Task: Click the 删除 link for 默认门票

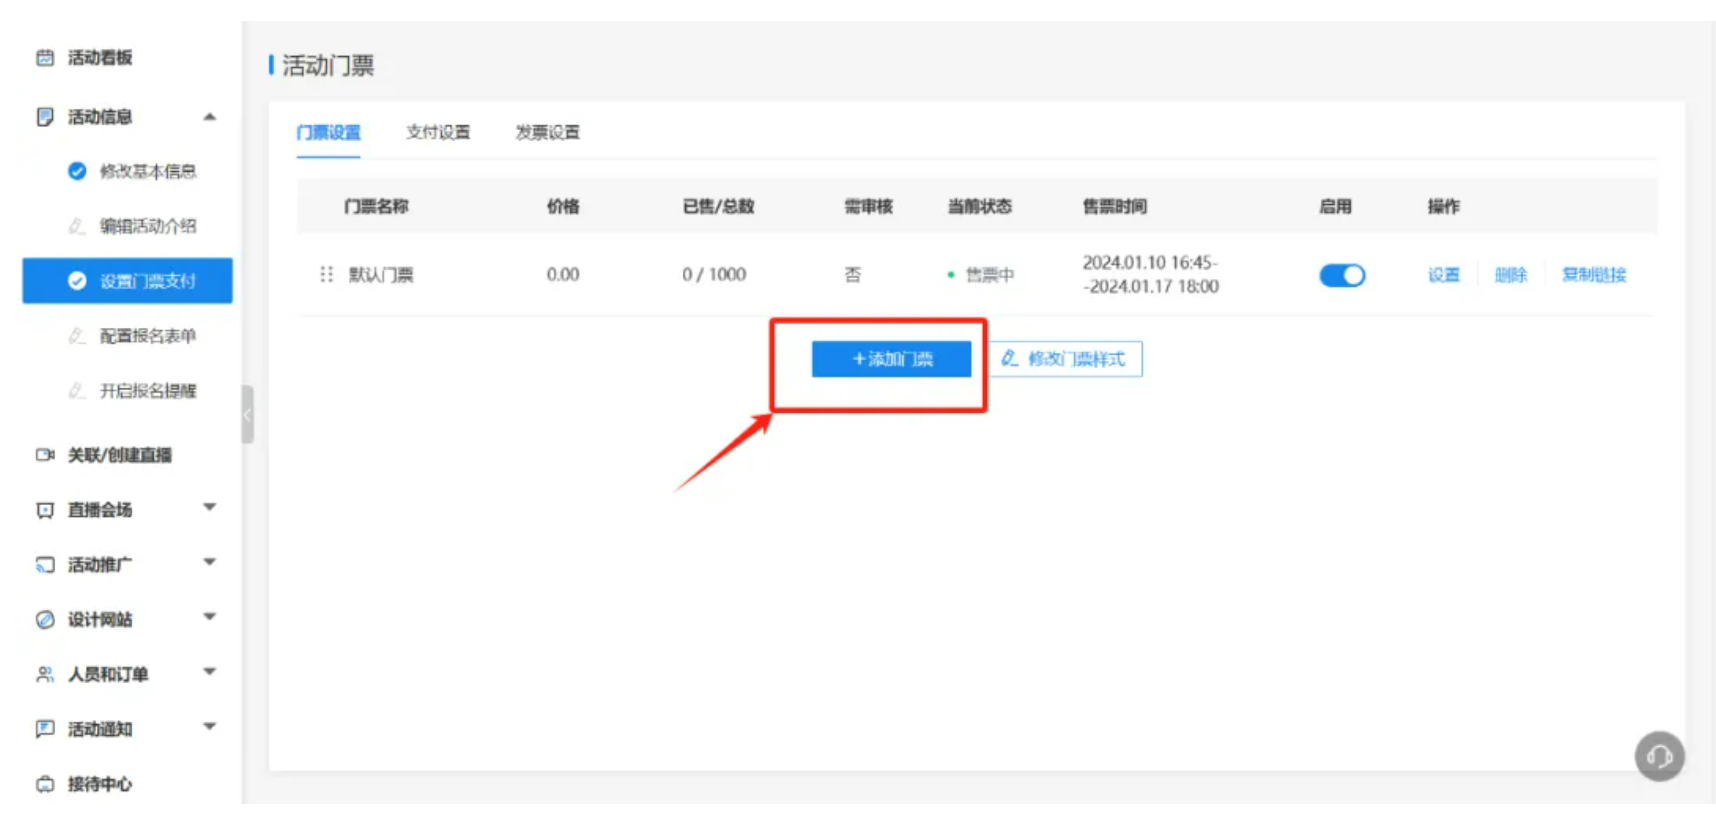Action: point(1511,275)
